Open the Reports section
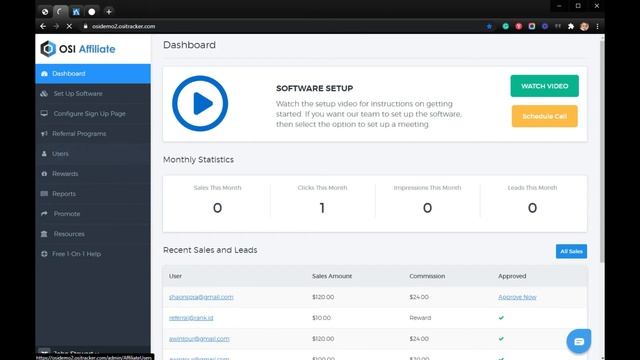This screenshot has width=640, height=360. coord(93,194)
